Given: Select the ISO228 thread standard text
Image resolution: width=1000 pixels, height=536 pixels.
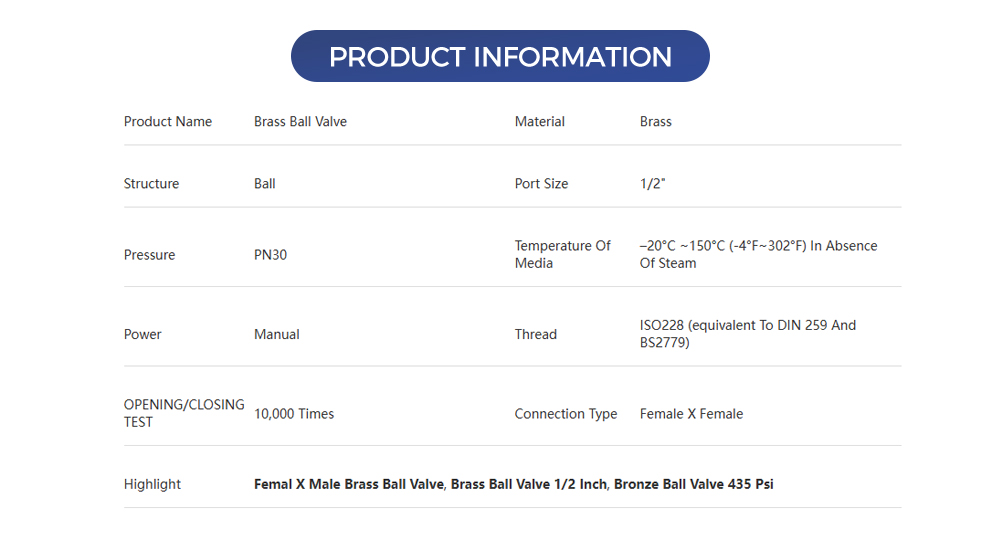Looking at the screenshot, I should (747, 333).
